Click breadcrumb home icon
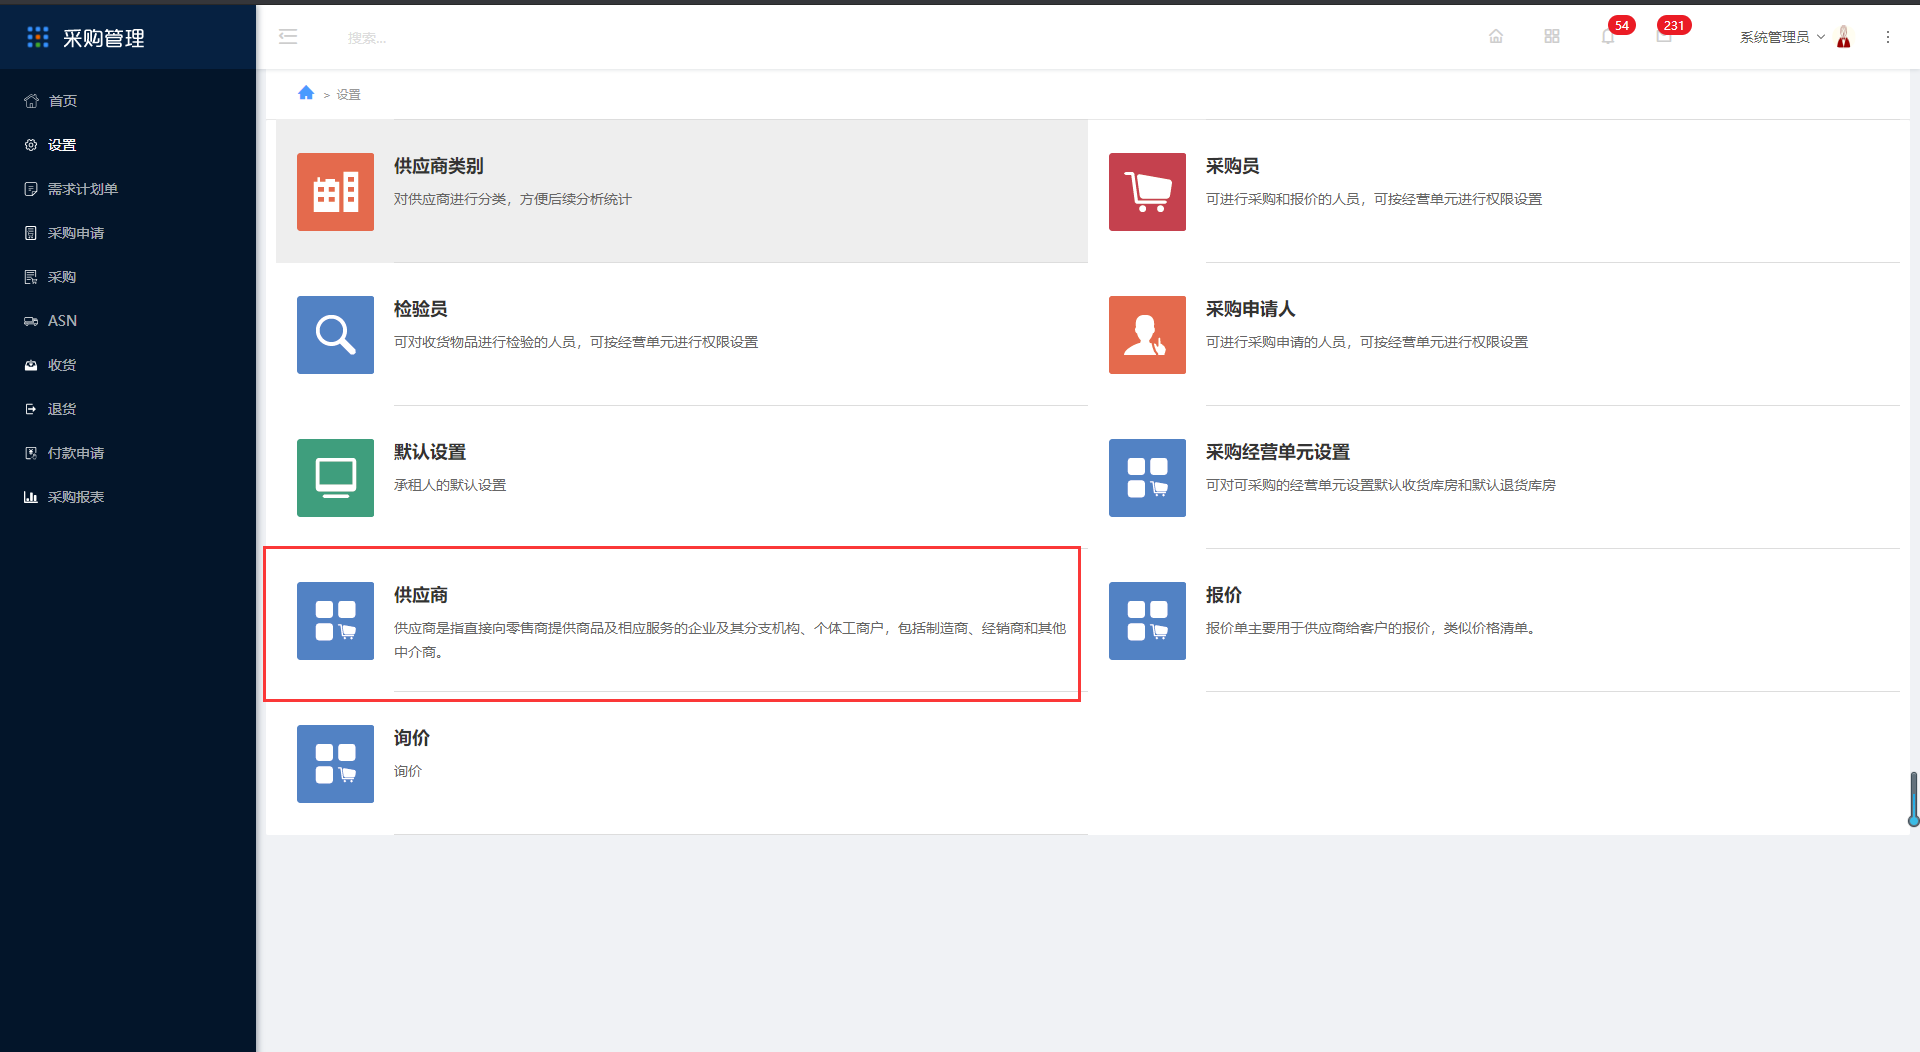 (306, 93)
